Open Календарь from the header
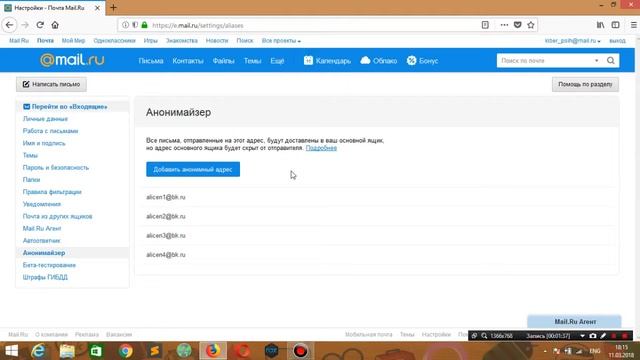Image resolution: width=640 pixels, height=360 pixels. (327, 61)
